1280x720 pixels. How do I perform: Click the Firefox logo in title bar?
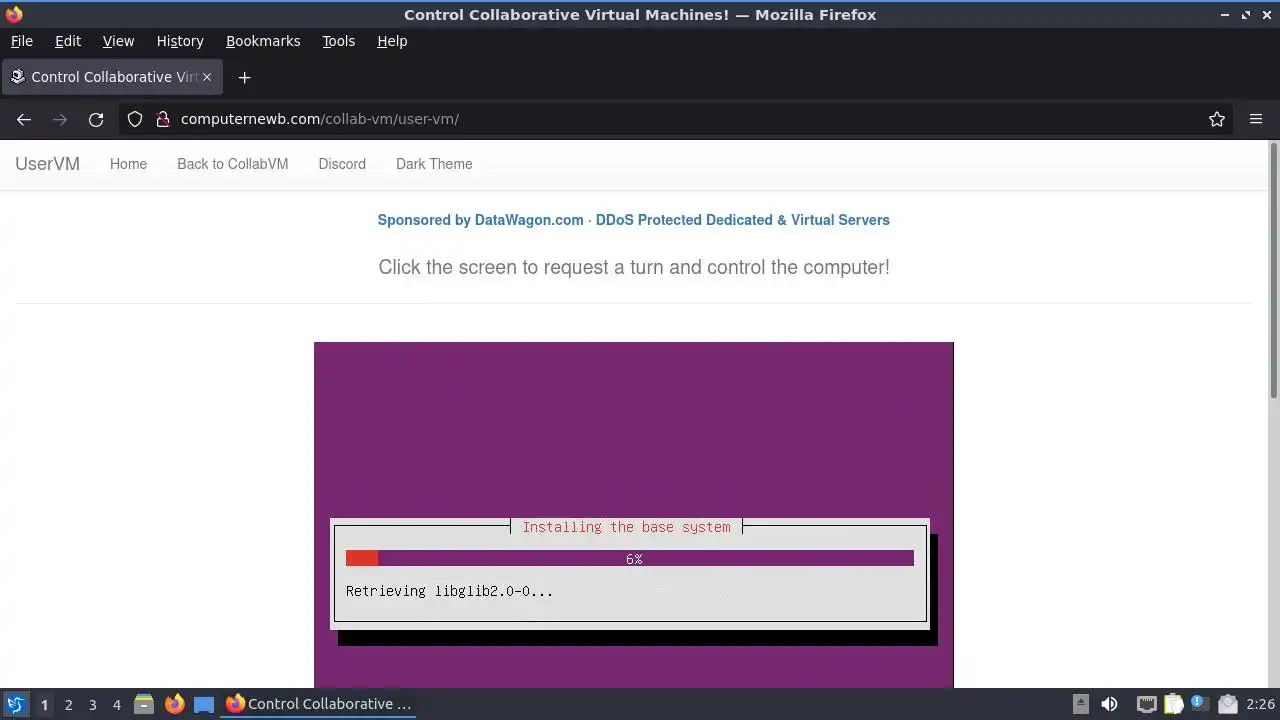pos(14,14)
